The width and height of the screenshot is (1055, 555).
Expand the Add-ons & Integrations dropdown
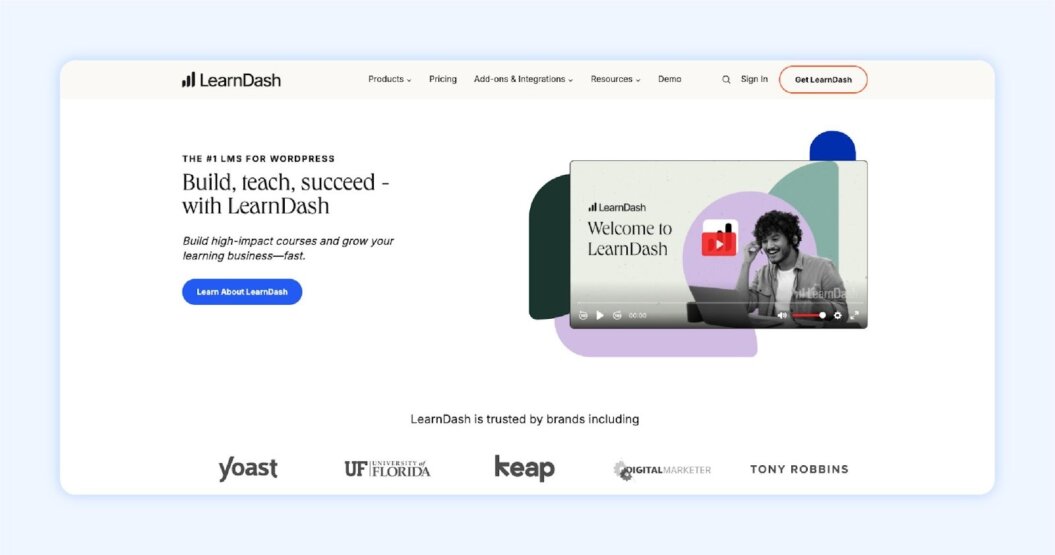(x=523, y=79)
